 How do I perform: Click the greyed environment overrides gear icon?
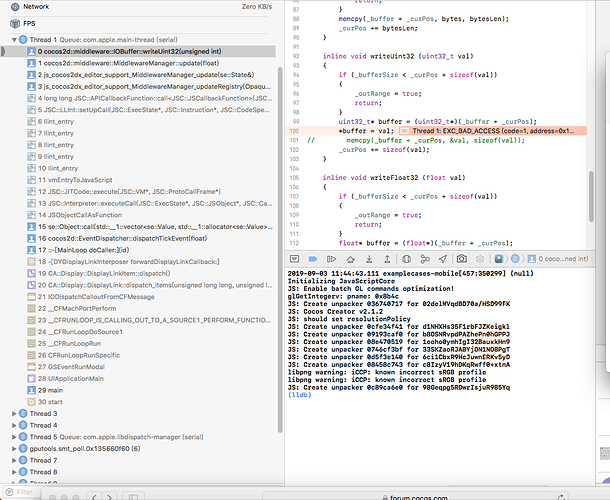point(480,259)
